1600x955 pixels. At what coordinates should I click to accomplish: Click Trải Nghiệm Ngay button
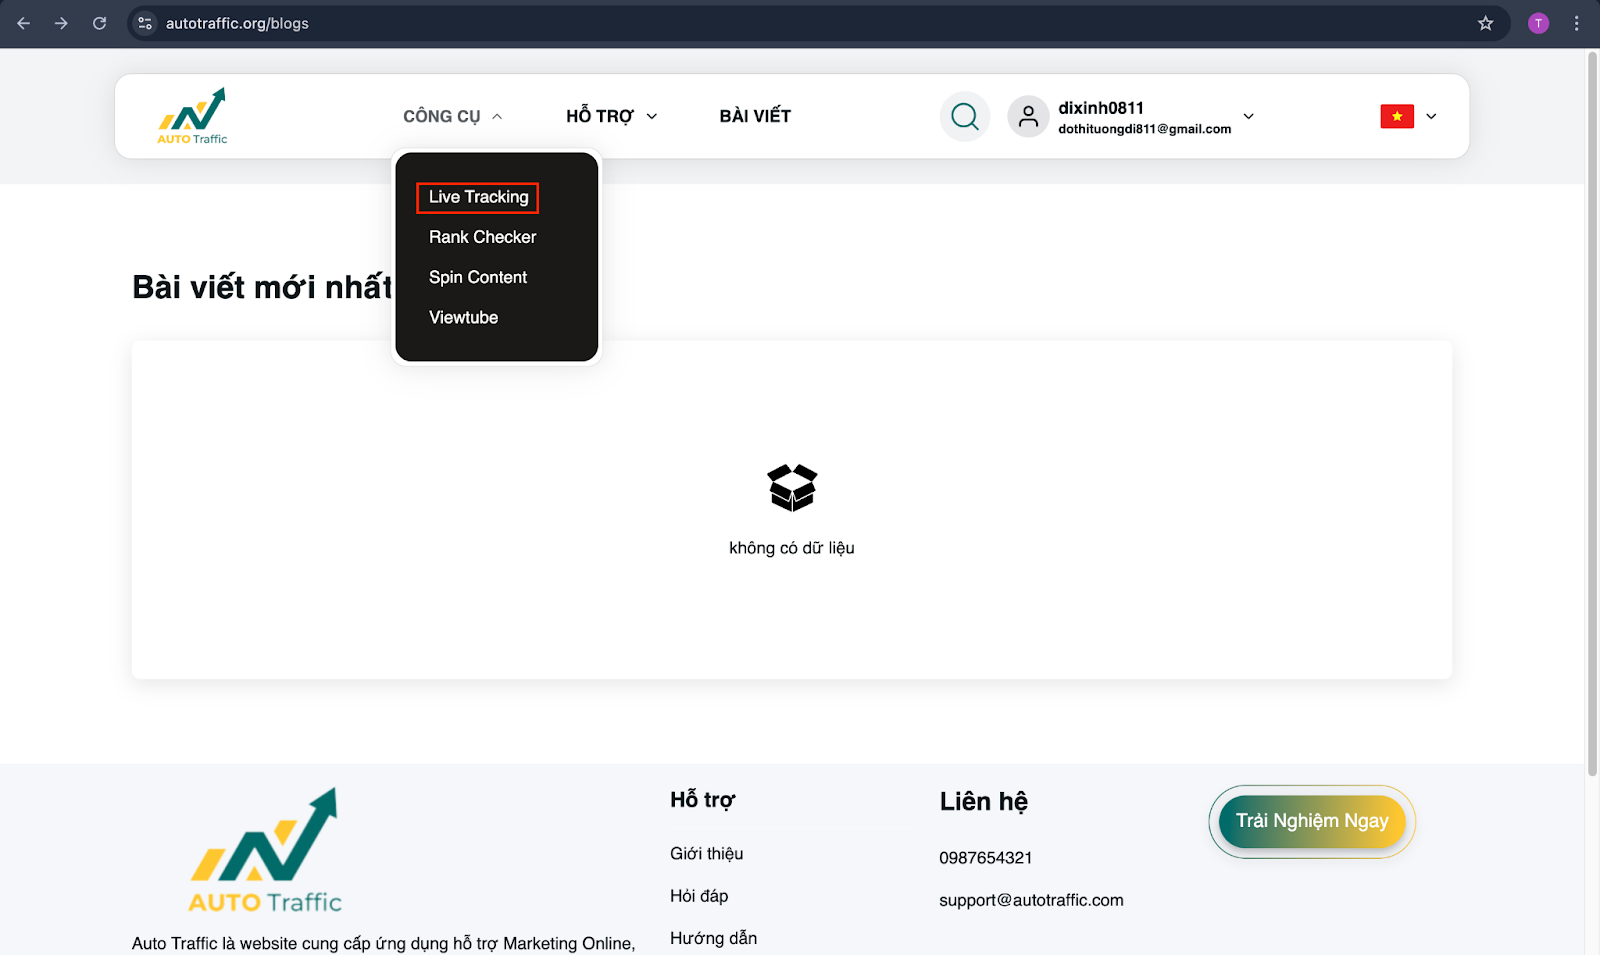(1312, 821)
